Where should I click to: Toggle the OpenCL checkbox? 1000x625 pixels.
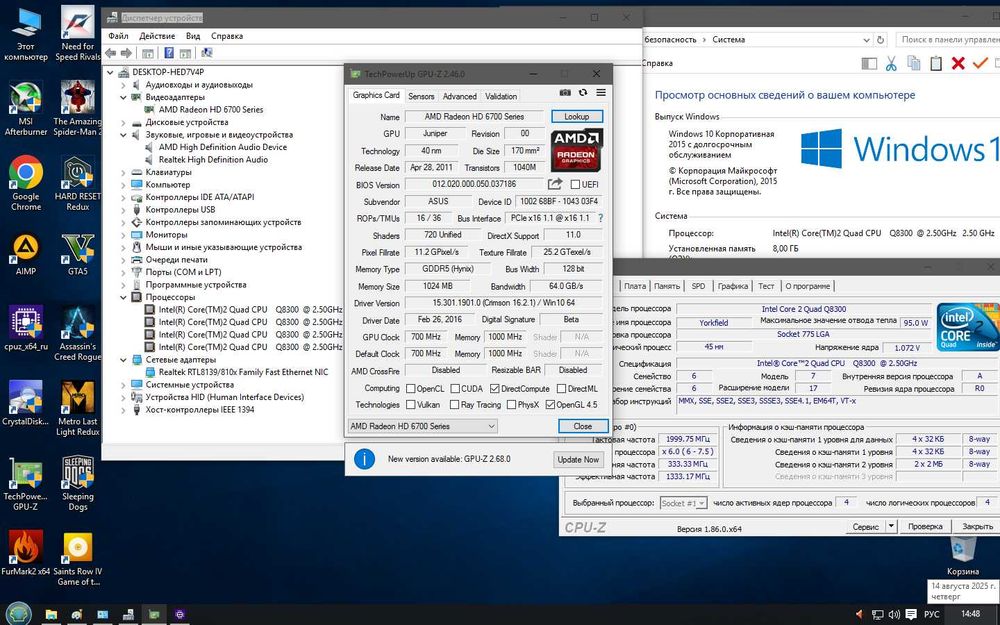pos(411,388)
